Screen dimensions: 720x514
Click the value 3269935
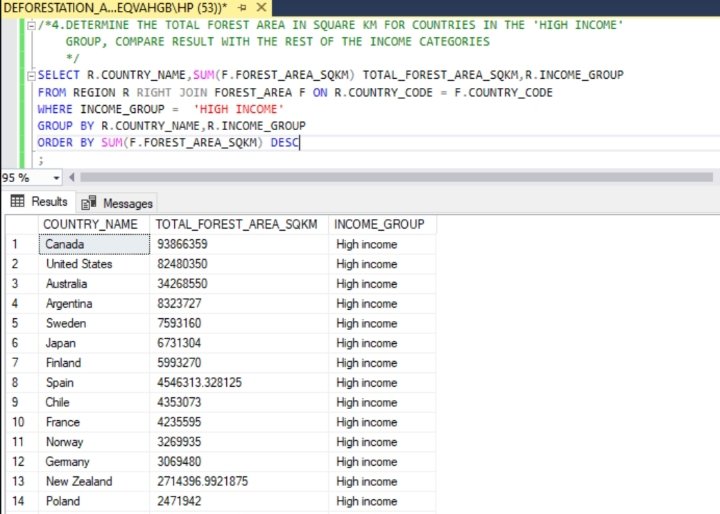[x=179, y=442]
